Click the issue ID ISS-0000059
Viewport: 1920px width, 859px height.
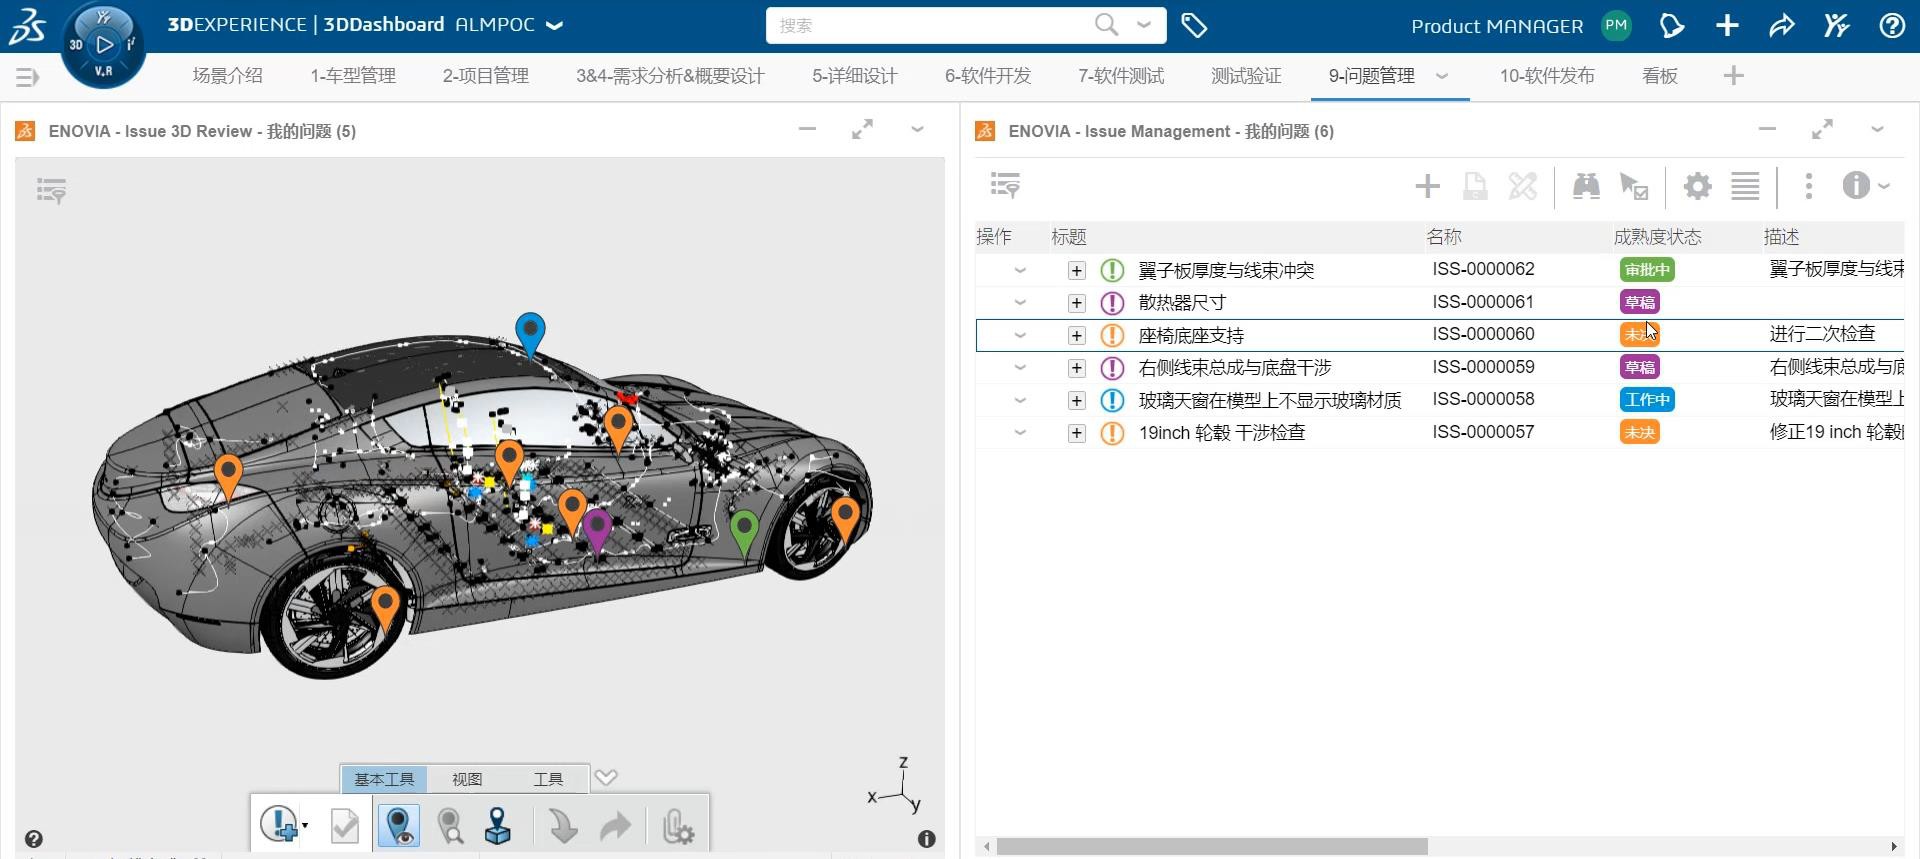click(1483, 367)
